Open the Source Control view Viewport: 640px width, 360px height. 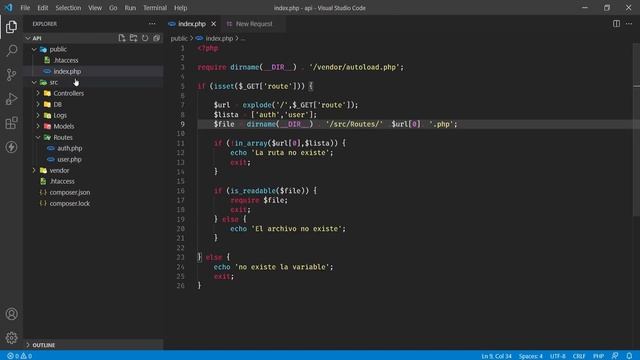[x=11, y=75]
